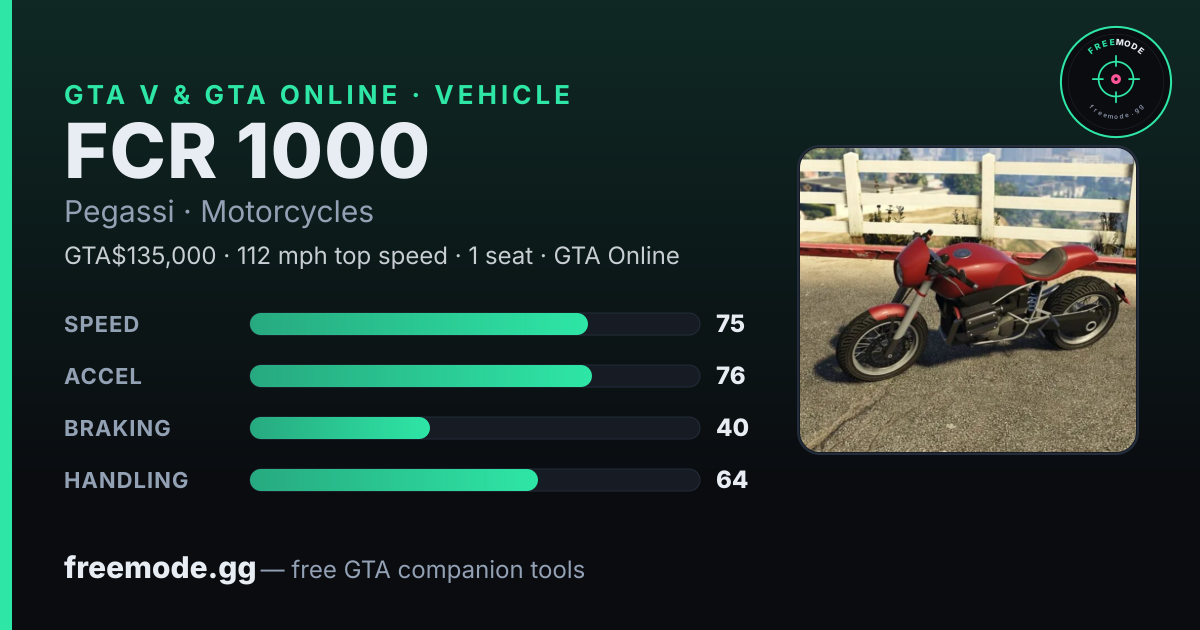This screenshot has height=630, width=1200.
Task: Click the ACCEL label
Action: point(103,376)
